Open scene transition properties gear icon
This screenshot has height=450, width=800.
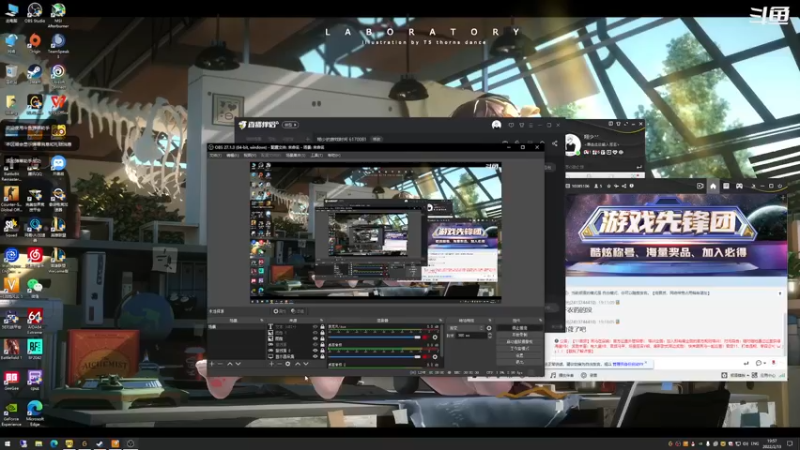[489, 328]
